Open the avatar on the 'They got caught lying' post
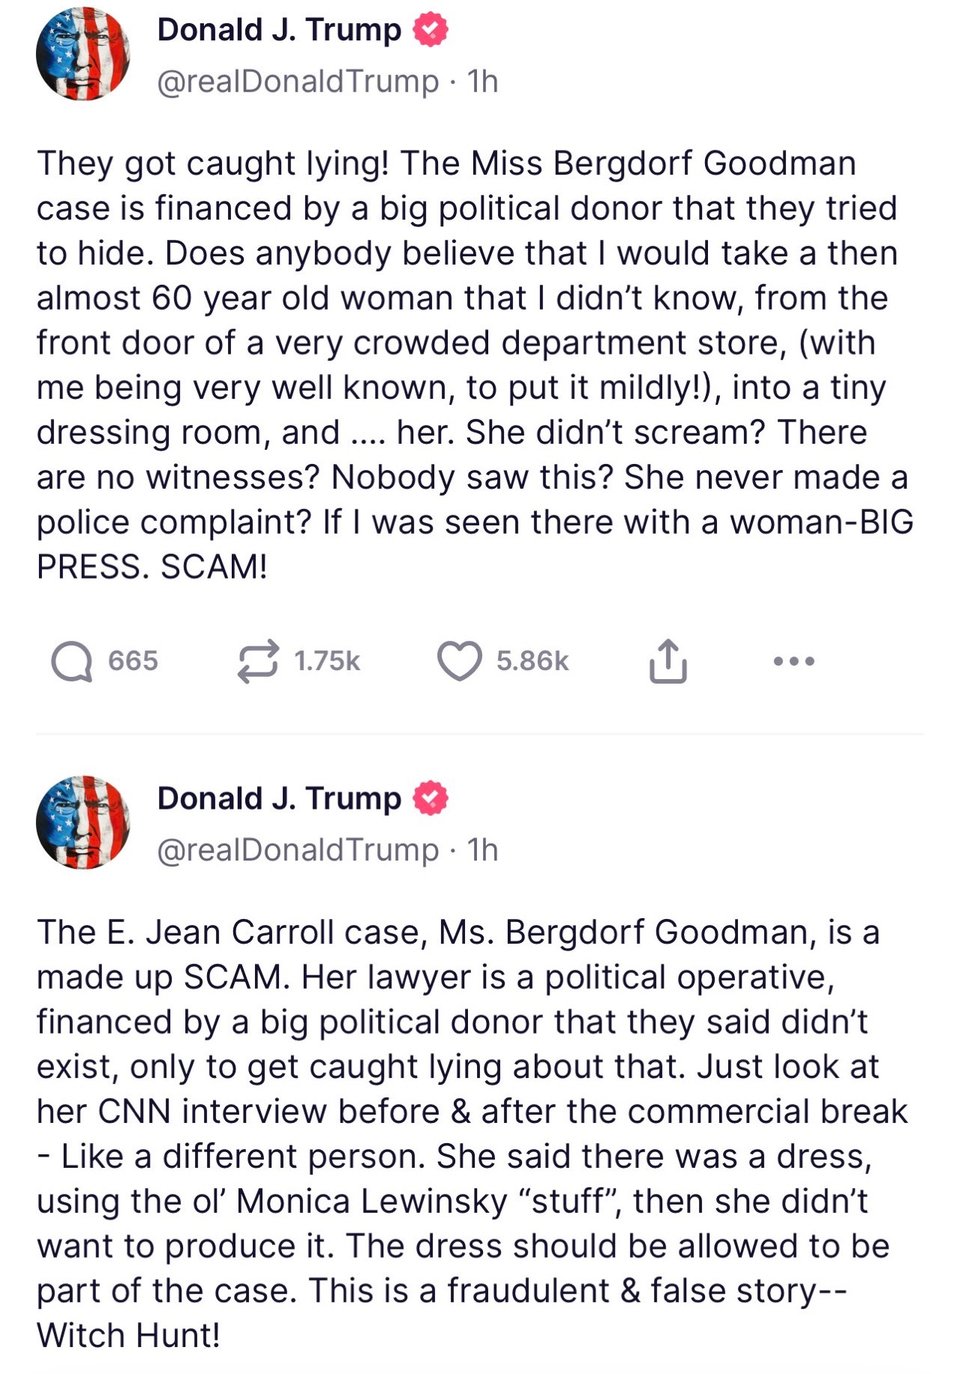Screen dimensions: 960x1374 pyautogui.click(x=83, y=55)
